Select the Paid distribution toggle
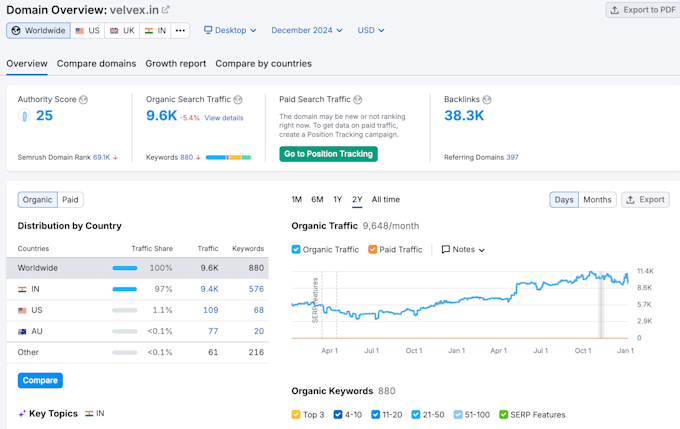Screen dimensions: 680x429 [70, 200]
